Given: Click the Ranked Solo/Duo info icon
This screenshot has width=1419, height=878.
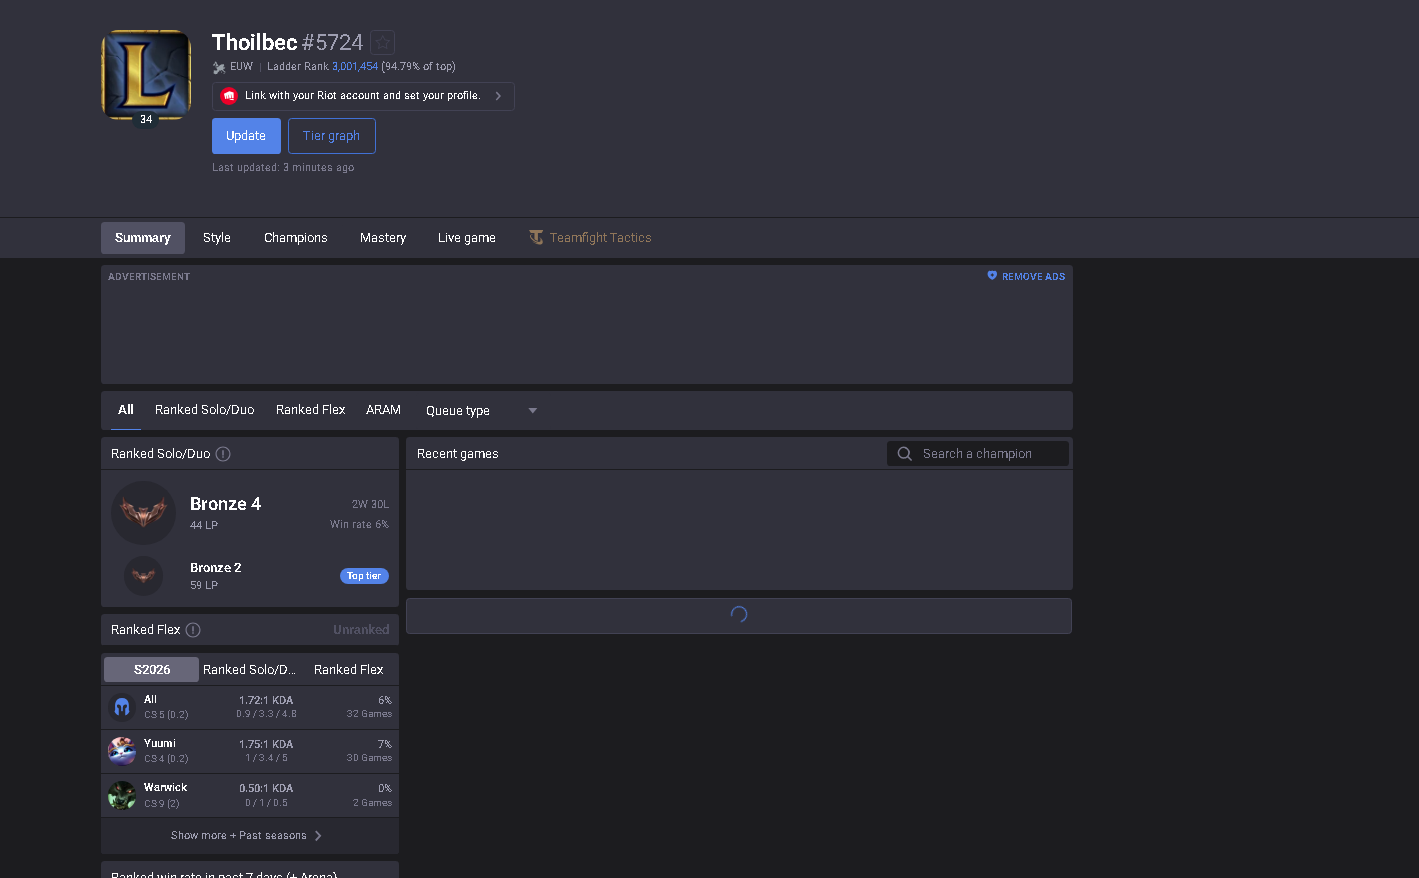Looking at the screenshot, I should pos(223,454).
